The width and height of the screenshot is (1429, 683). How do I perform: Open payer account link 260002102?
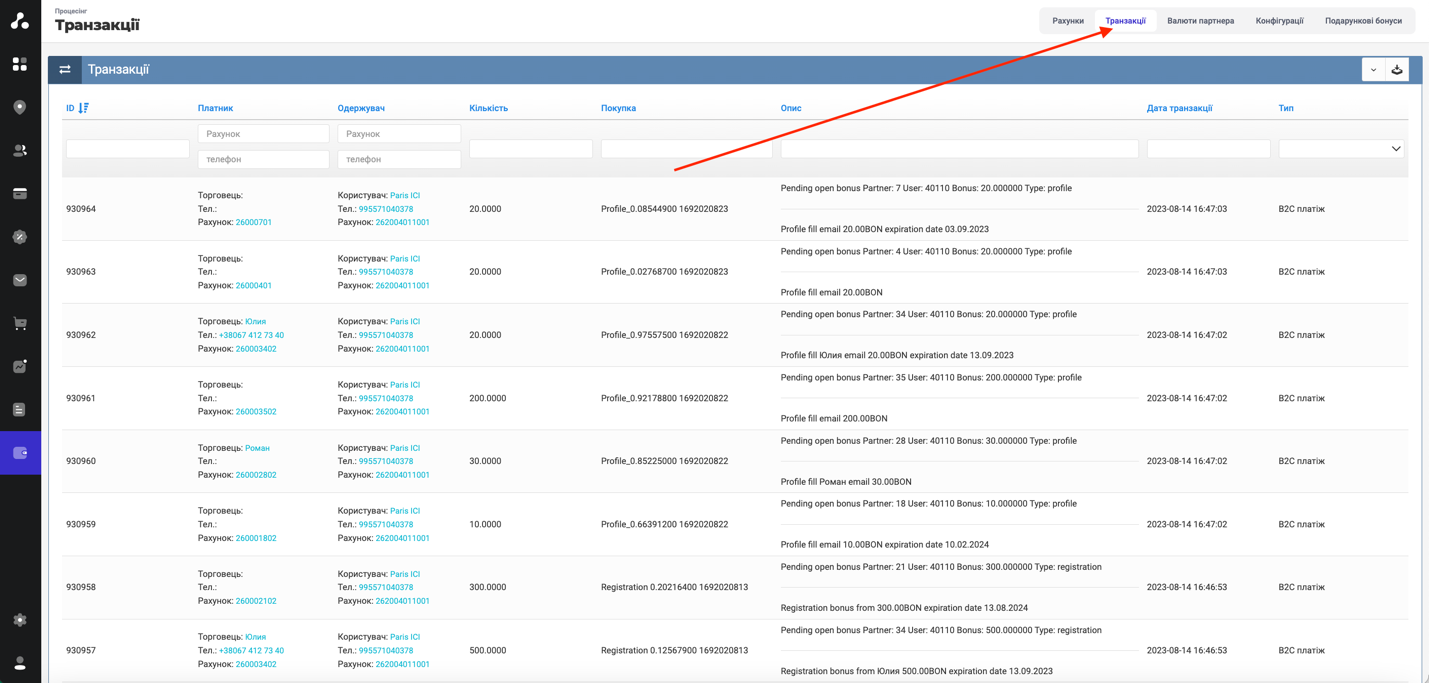[x=256, y=601]
